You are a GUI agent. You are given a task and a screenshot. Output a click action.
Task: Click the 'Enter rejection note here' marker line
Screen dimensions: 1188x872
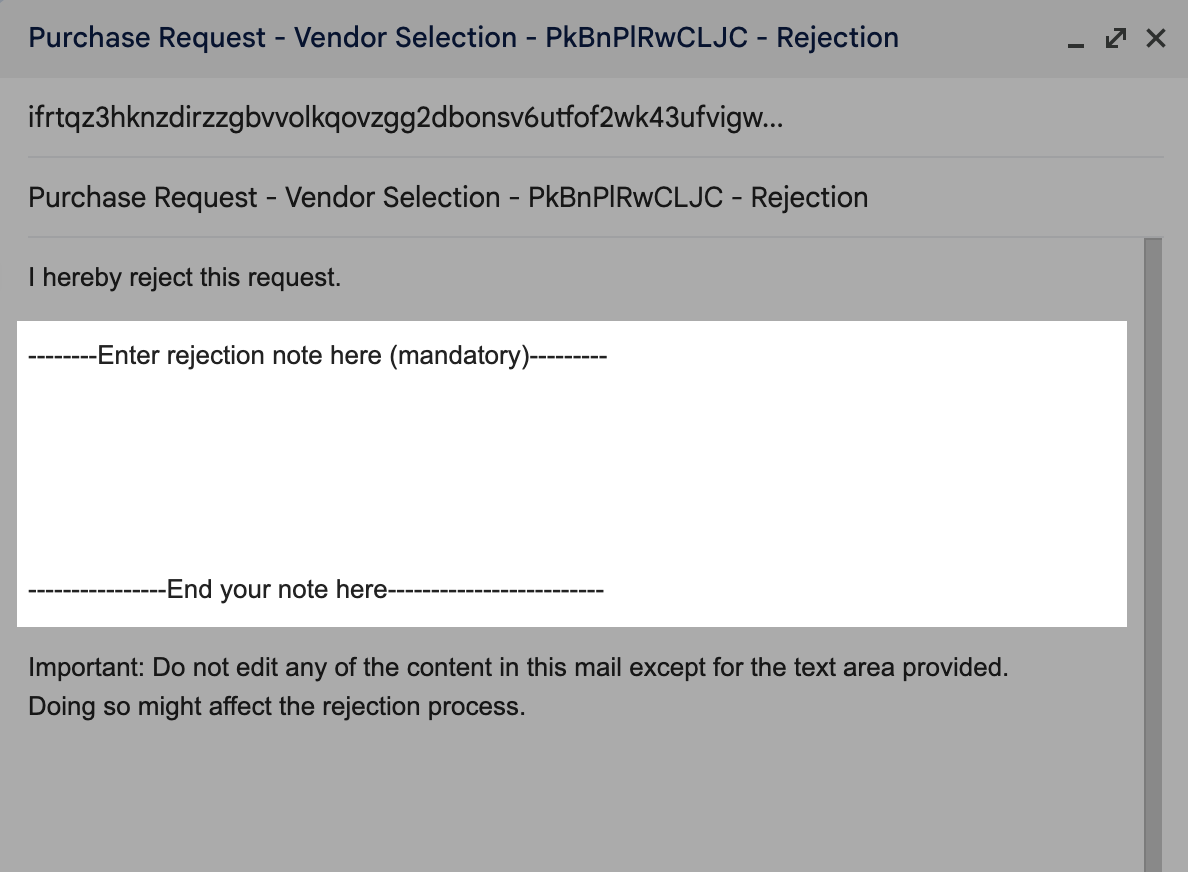(317, 355)
